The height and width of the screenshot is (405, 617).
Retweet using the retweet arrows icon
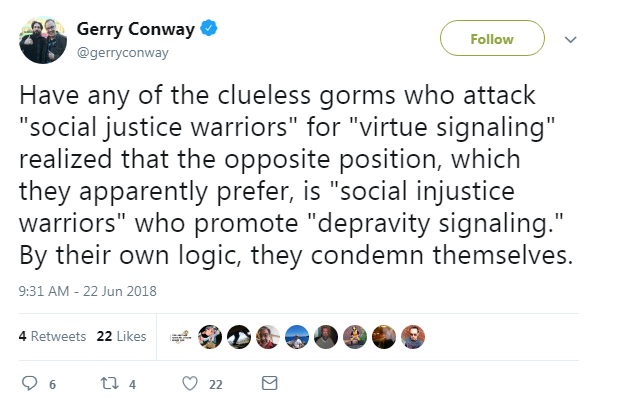coord(110,383)
